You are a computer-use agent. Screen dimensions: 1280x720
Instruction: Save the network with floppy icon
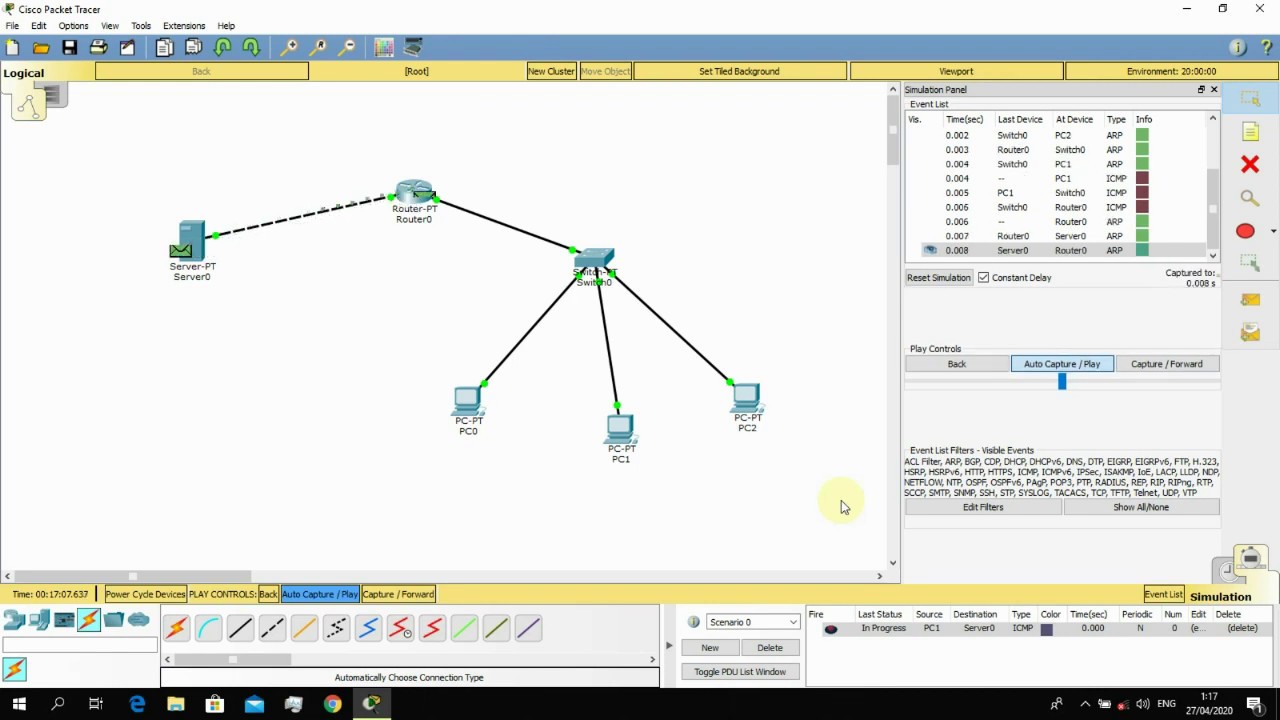pos(69,47)
